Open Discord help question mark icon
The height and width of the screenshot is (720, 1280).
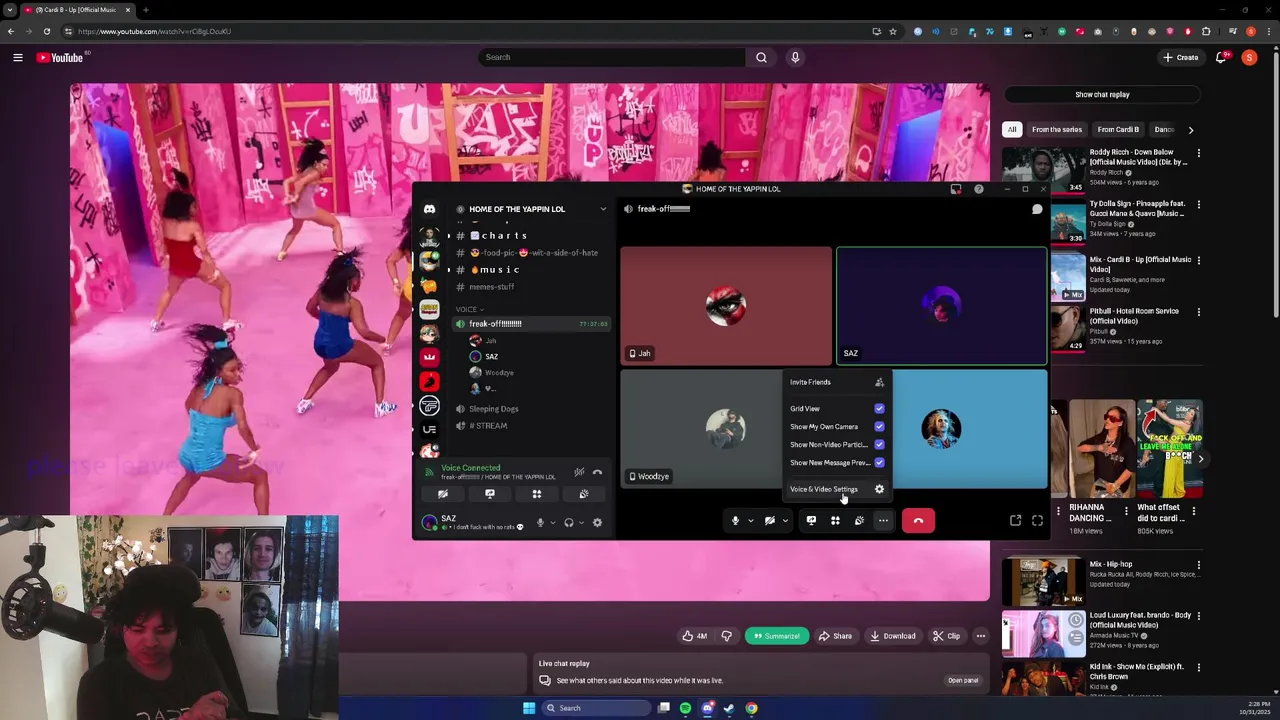pyautogui.click(x=979, y=189)
